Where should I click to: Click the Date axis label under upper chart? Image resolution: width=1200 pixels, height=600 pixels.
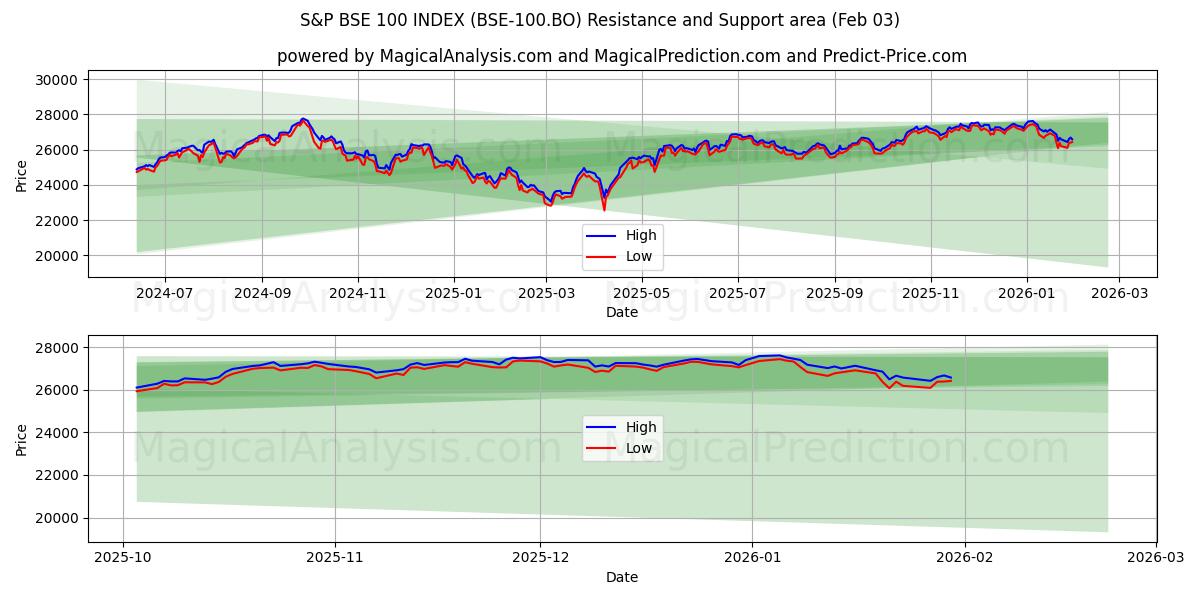click(x=622, y=313)
